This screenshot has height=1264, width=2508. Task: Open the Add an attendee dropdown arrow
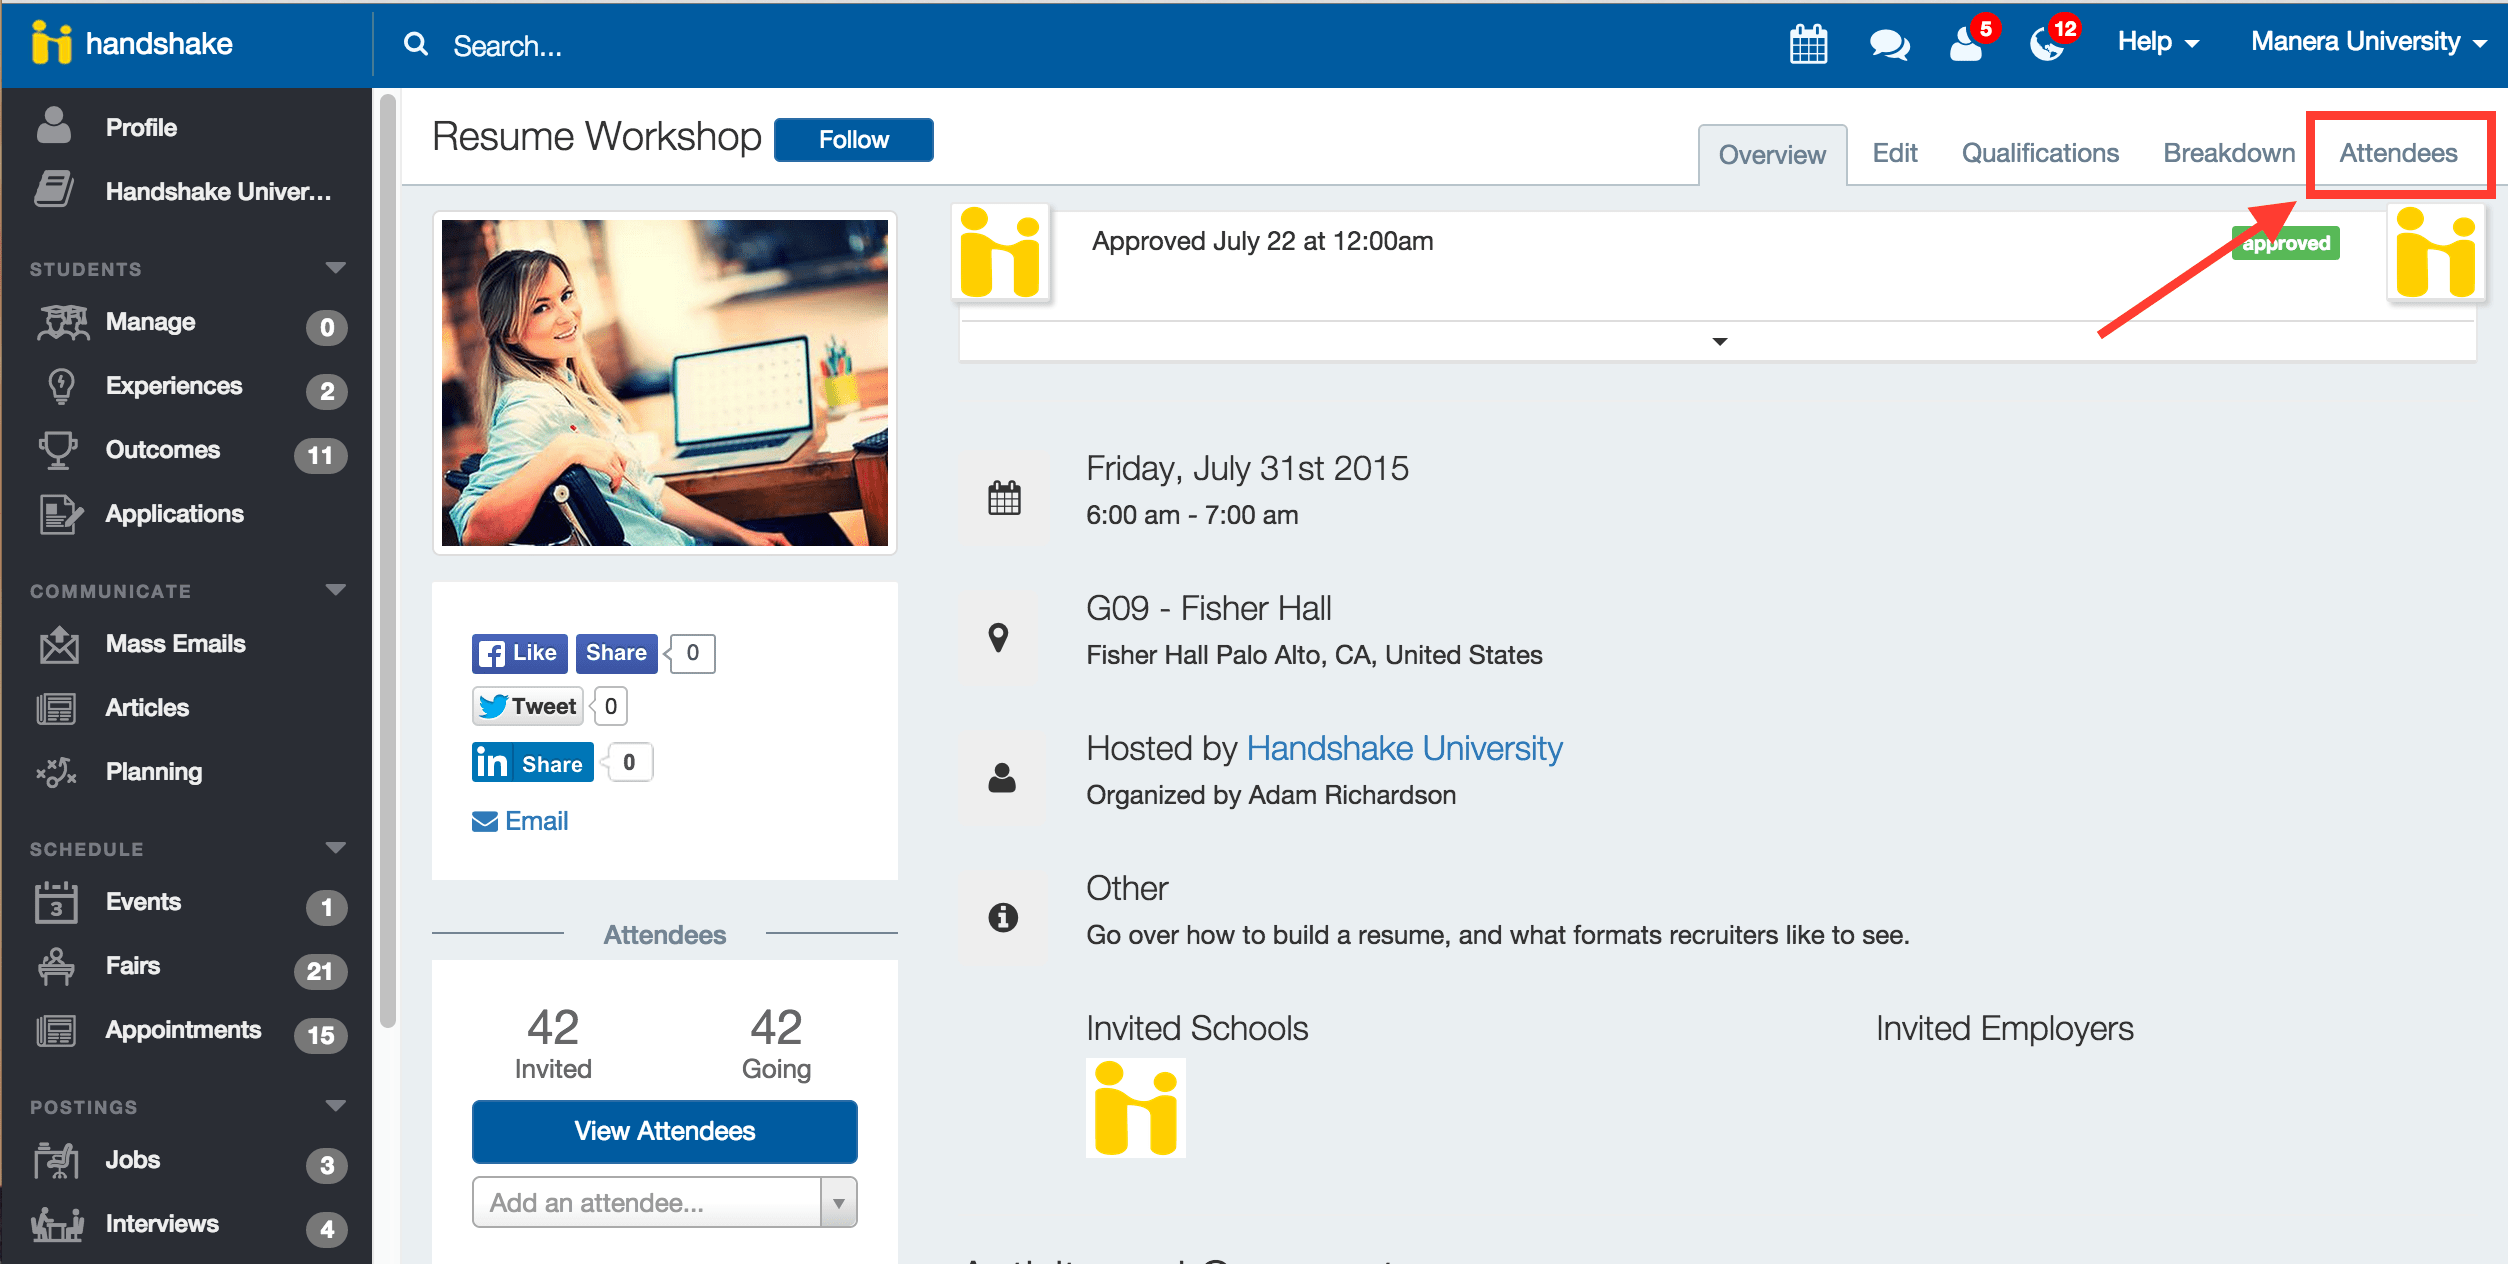pyautogui.click(x=839, y=1203)
